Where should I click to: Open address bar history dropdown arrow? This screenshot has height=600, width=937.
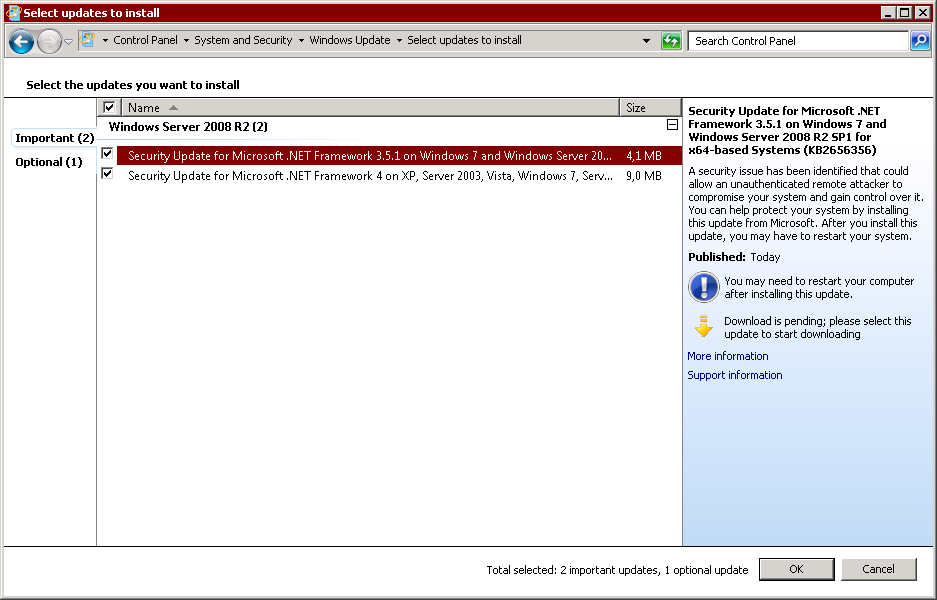pyautogui.click(x=646, y=41)
